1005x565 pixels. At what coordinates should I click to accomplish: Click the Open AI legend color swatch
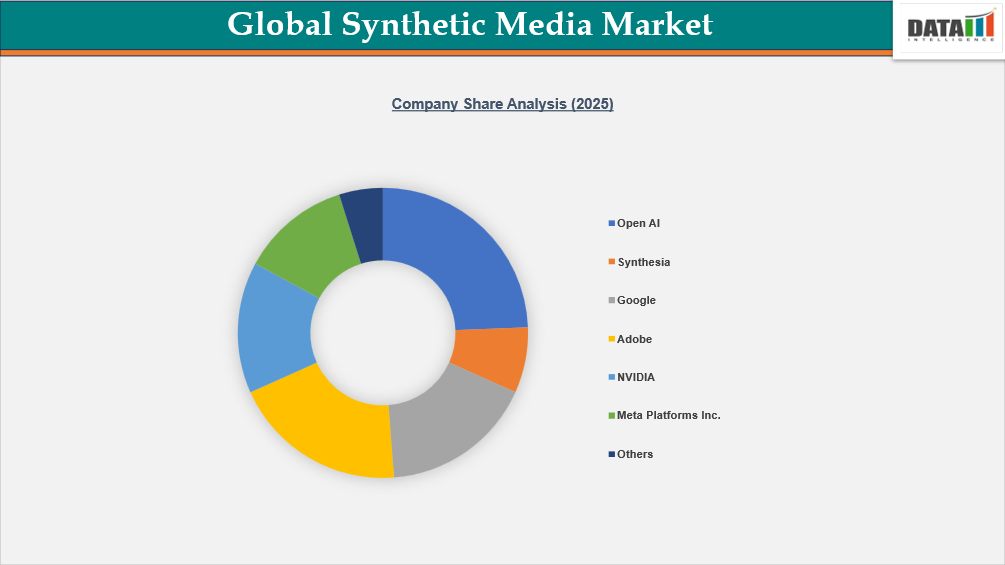point(611,224)
